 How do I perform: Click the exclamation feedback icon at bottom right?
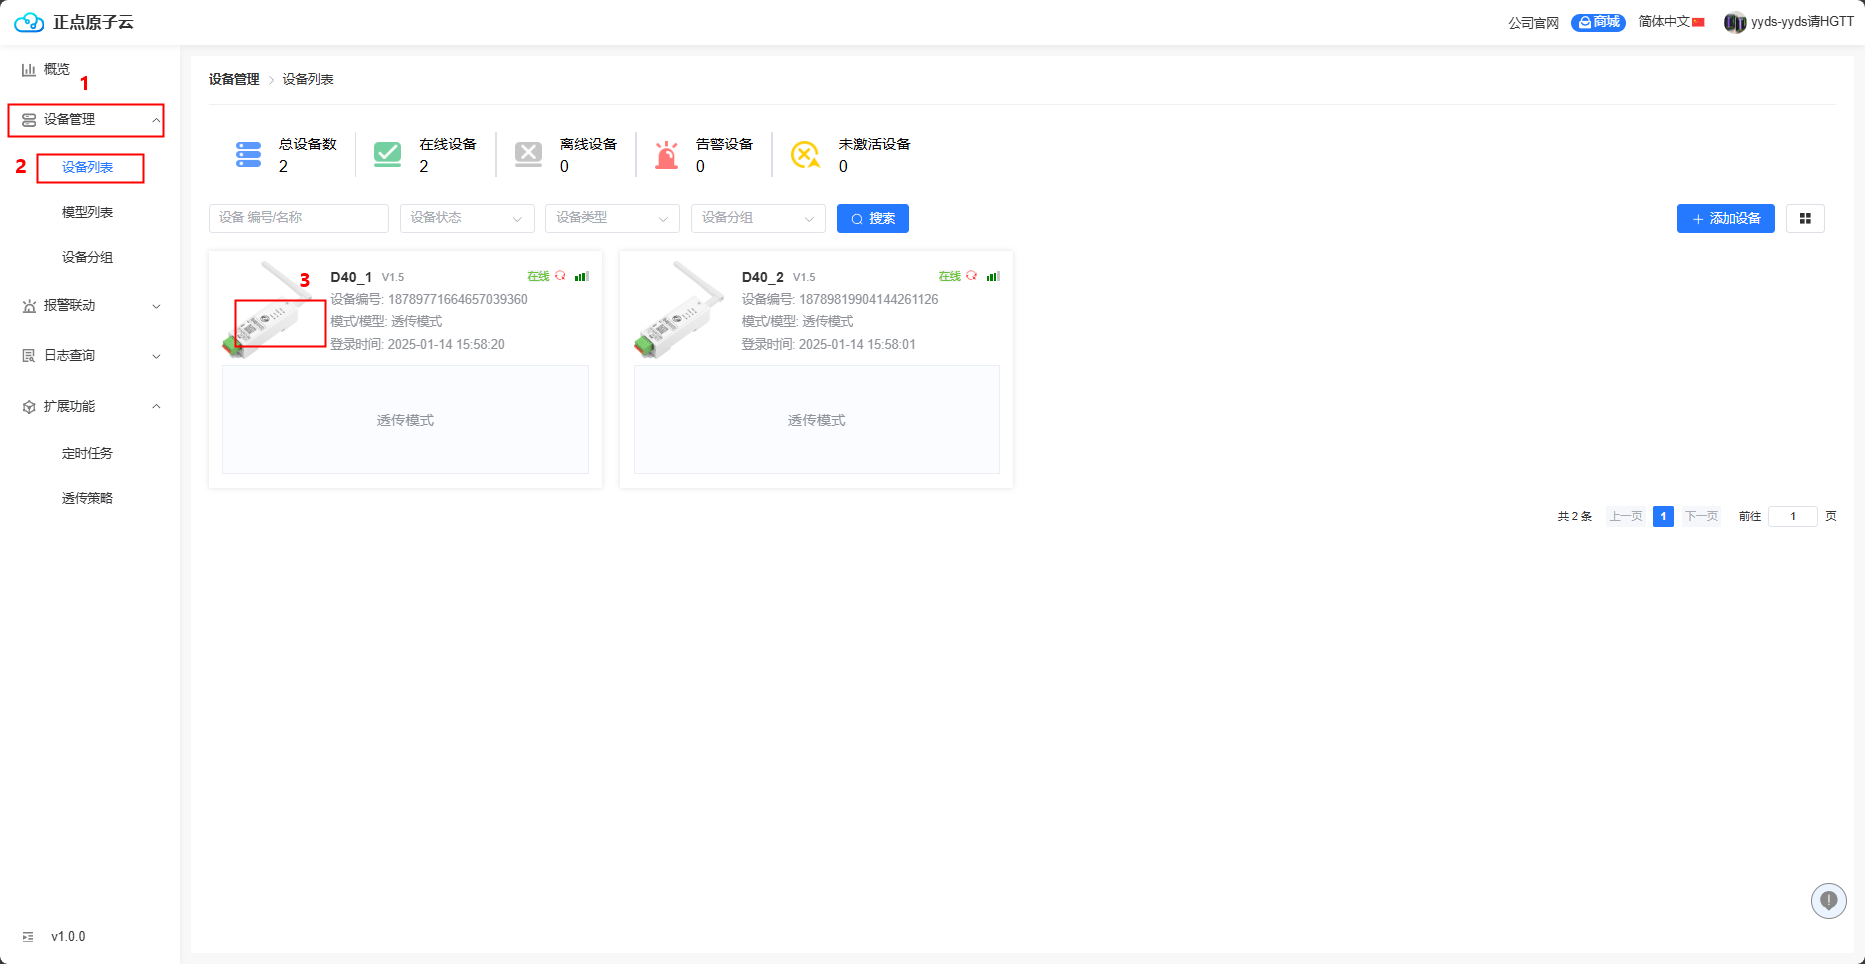tap(1828, 901)
